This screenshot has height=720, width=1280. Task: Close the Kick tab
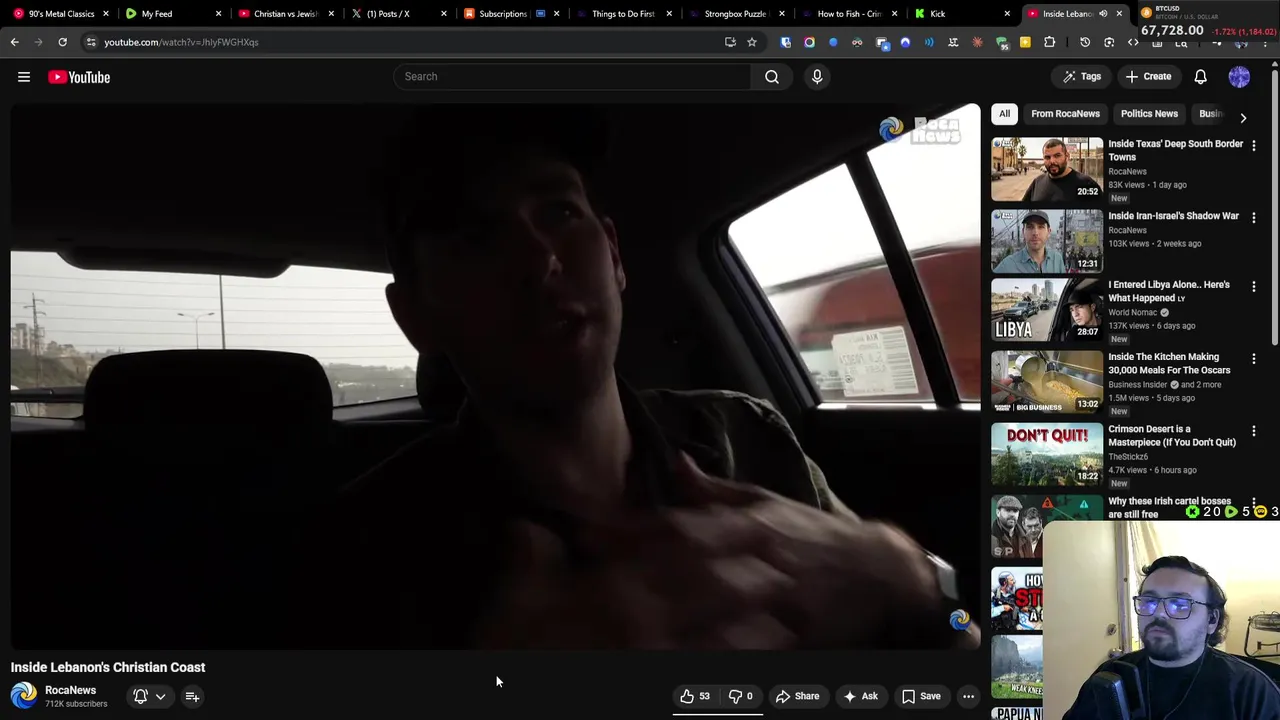tap(1007, 14)
